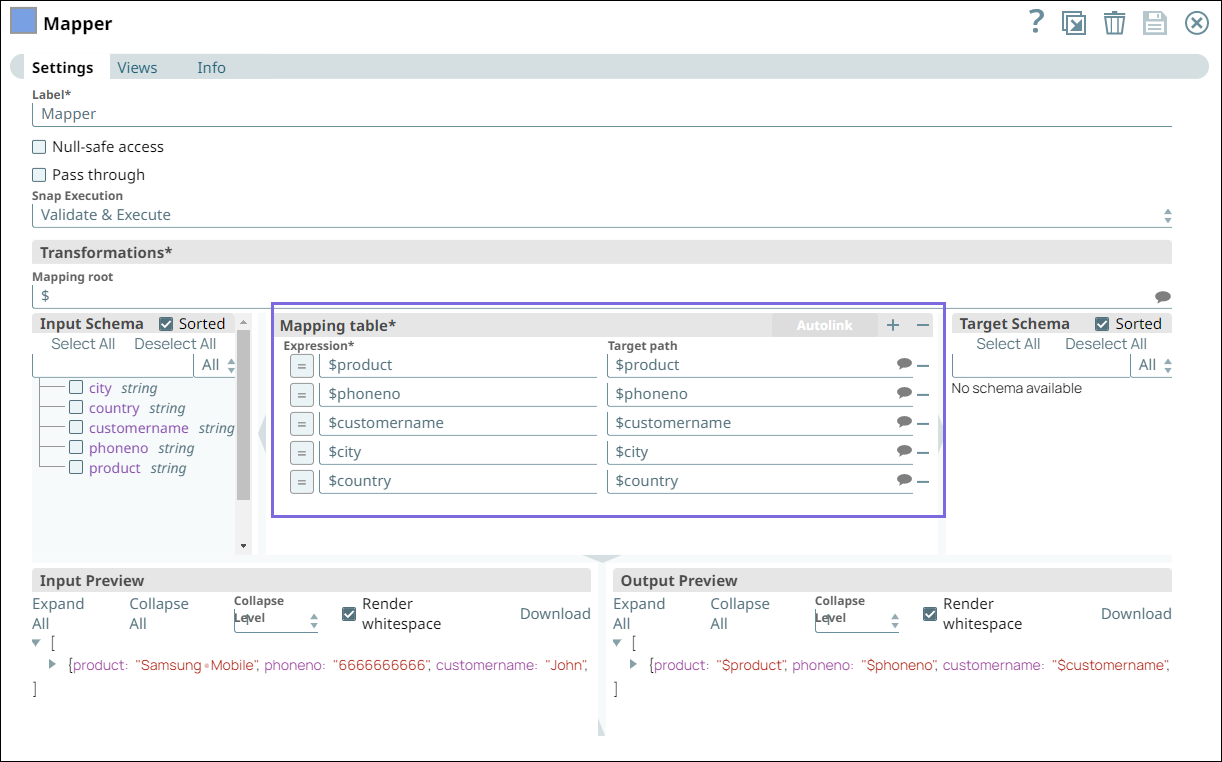Switch to Views tab
1222x762 pixels.
[x=137, y=68]
